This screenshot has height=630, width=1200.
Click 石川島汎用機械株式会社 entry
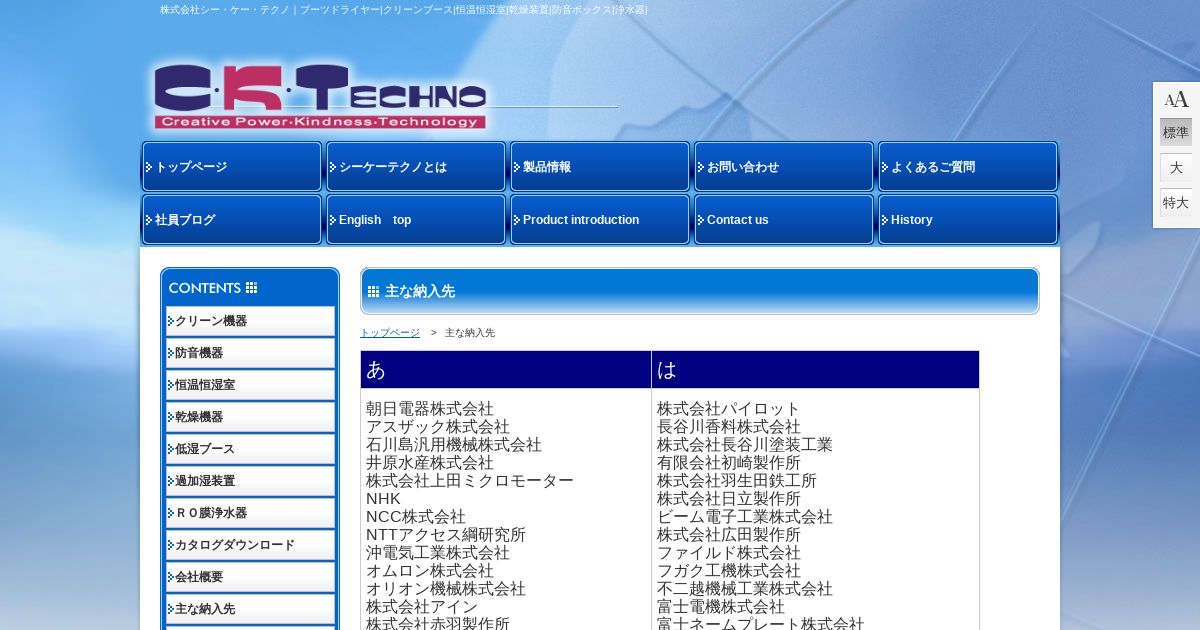click(x=454, y=445)
